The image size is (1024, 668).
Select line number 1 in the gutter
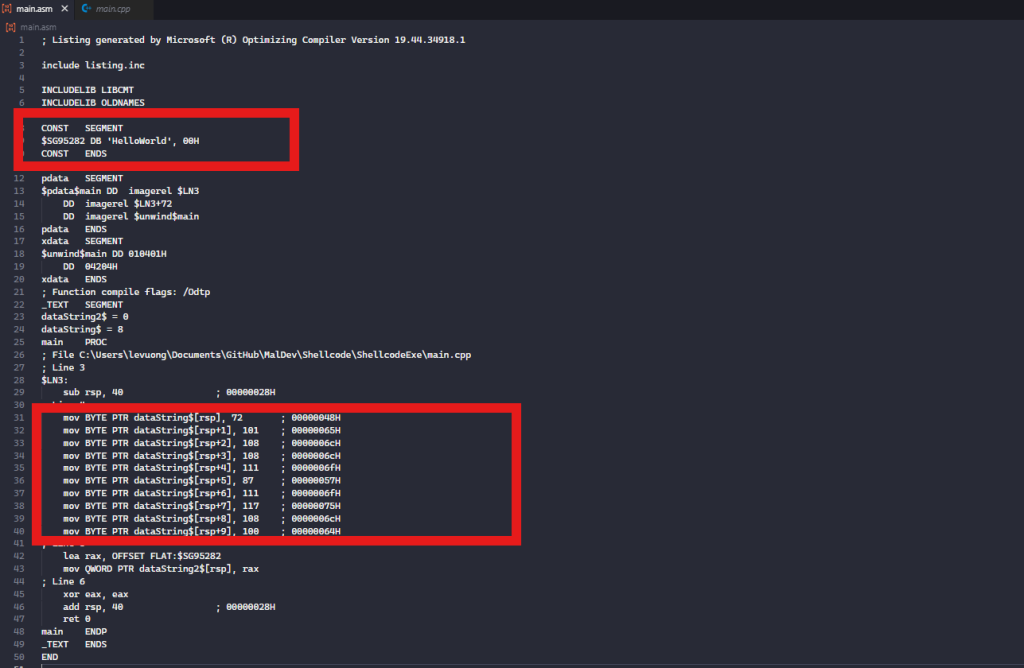point(21,40)
